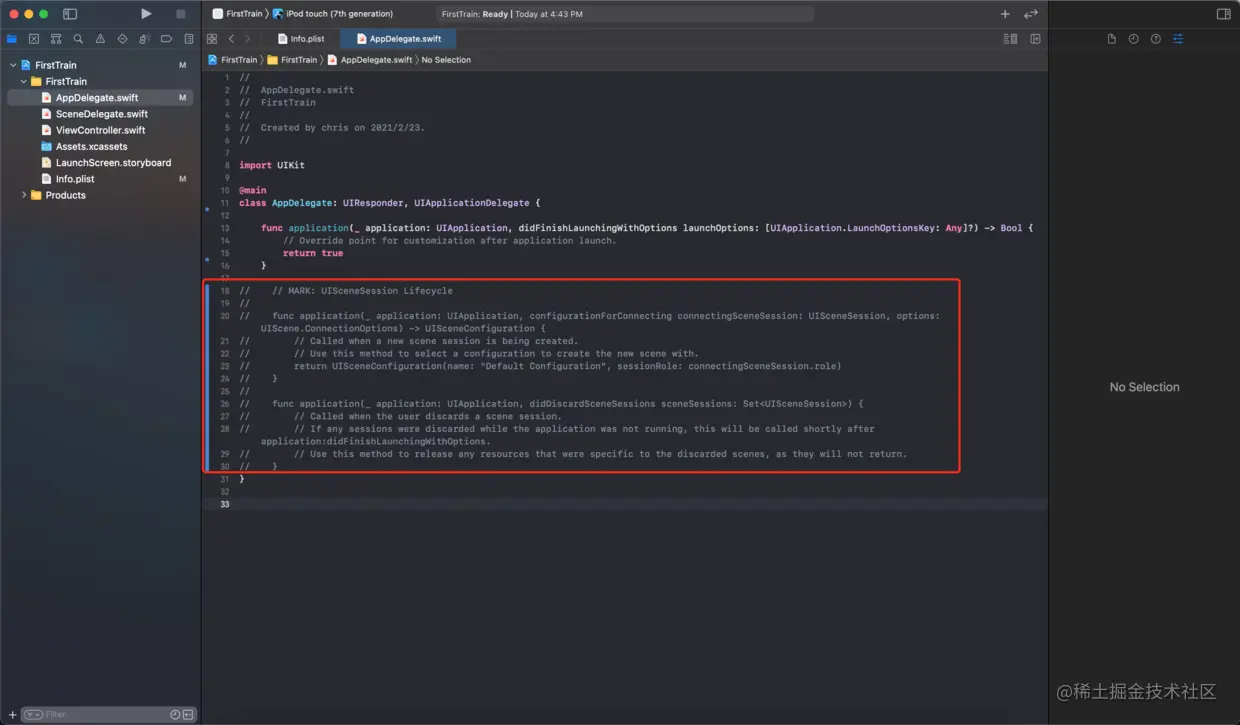Open No Selection jump bar menu

point(446,60)
